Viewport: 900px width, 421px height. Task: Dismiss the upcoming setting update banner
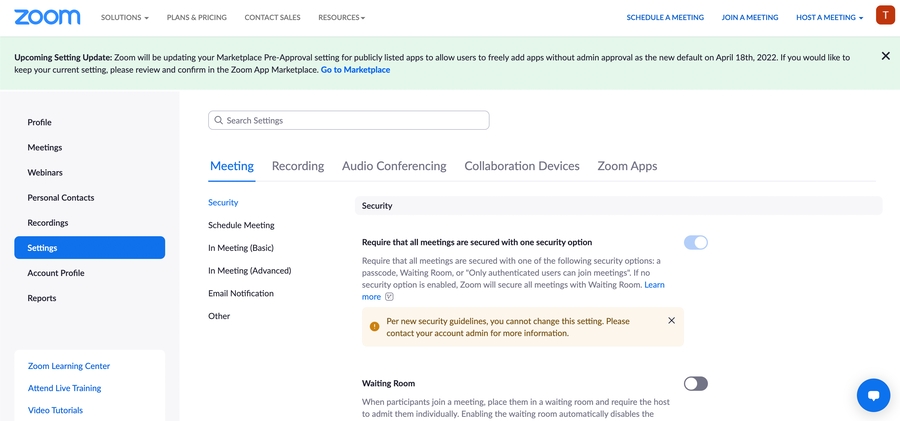[885, 56]
